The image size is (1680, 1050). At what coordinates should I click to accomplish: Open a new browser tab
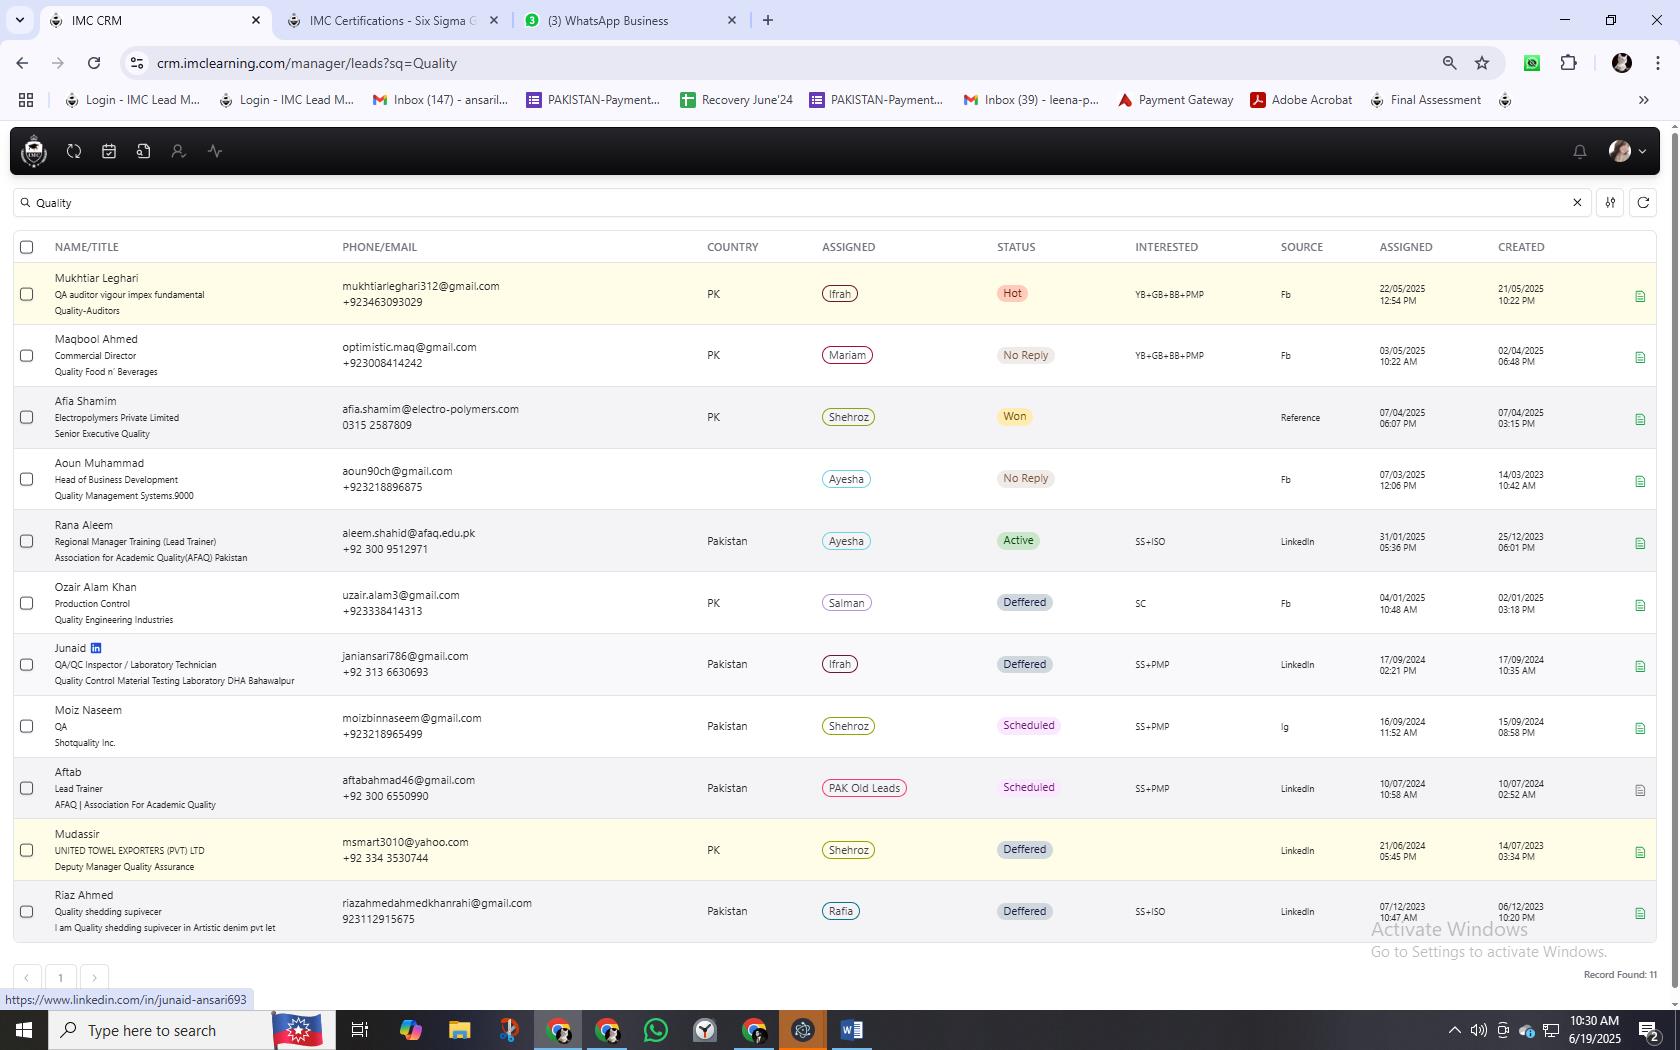pyautogui.click(x=768, y=20)
